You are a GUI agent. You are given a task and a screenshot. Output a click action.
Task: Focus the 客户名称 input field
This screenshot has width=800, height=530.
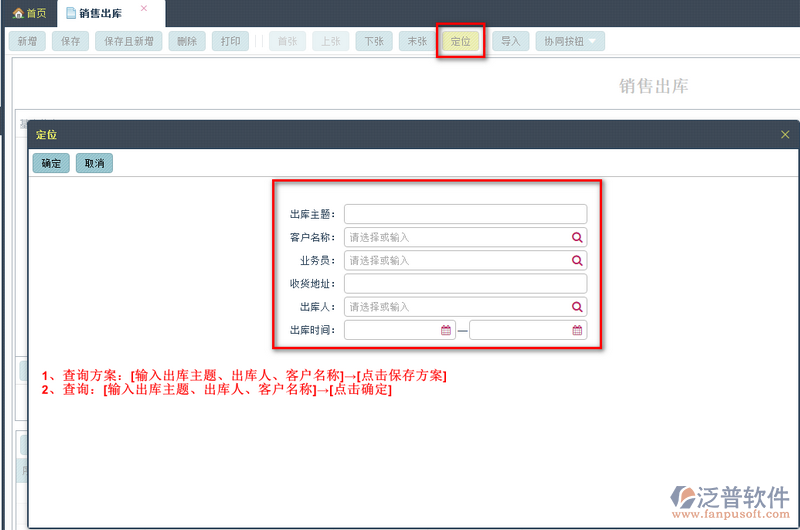[x=465, y=237]
